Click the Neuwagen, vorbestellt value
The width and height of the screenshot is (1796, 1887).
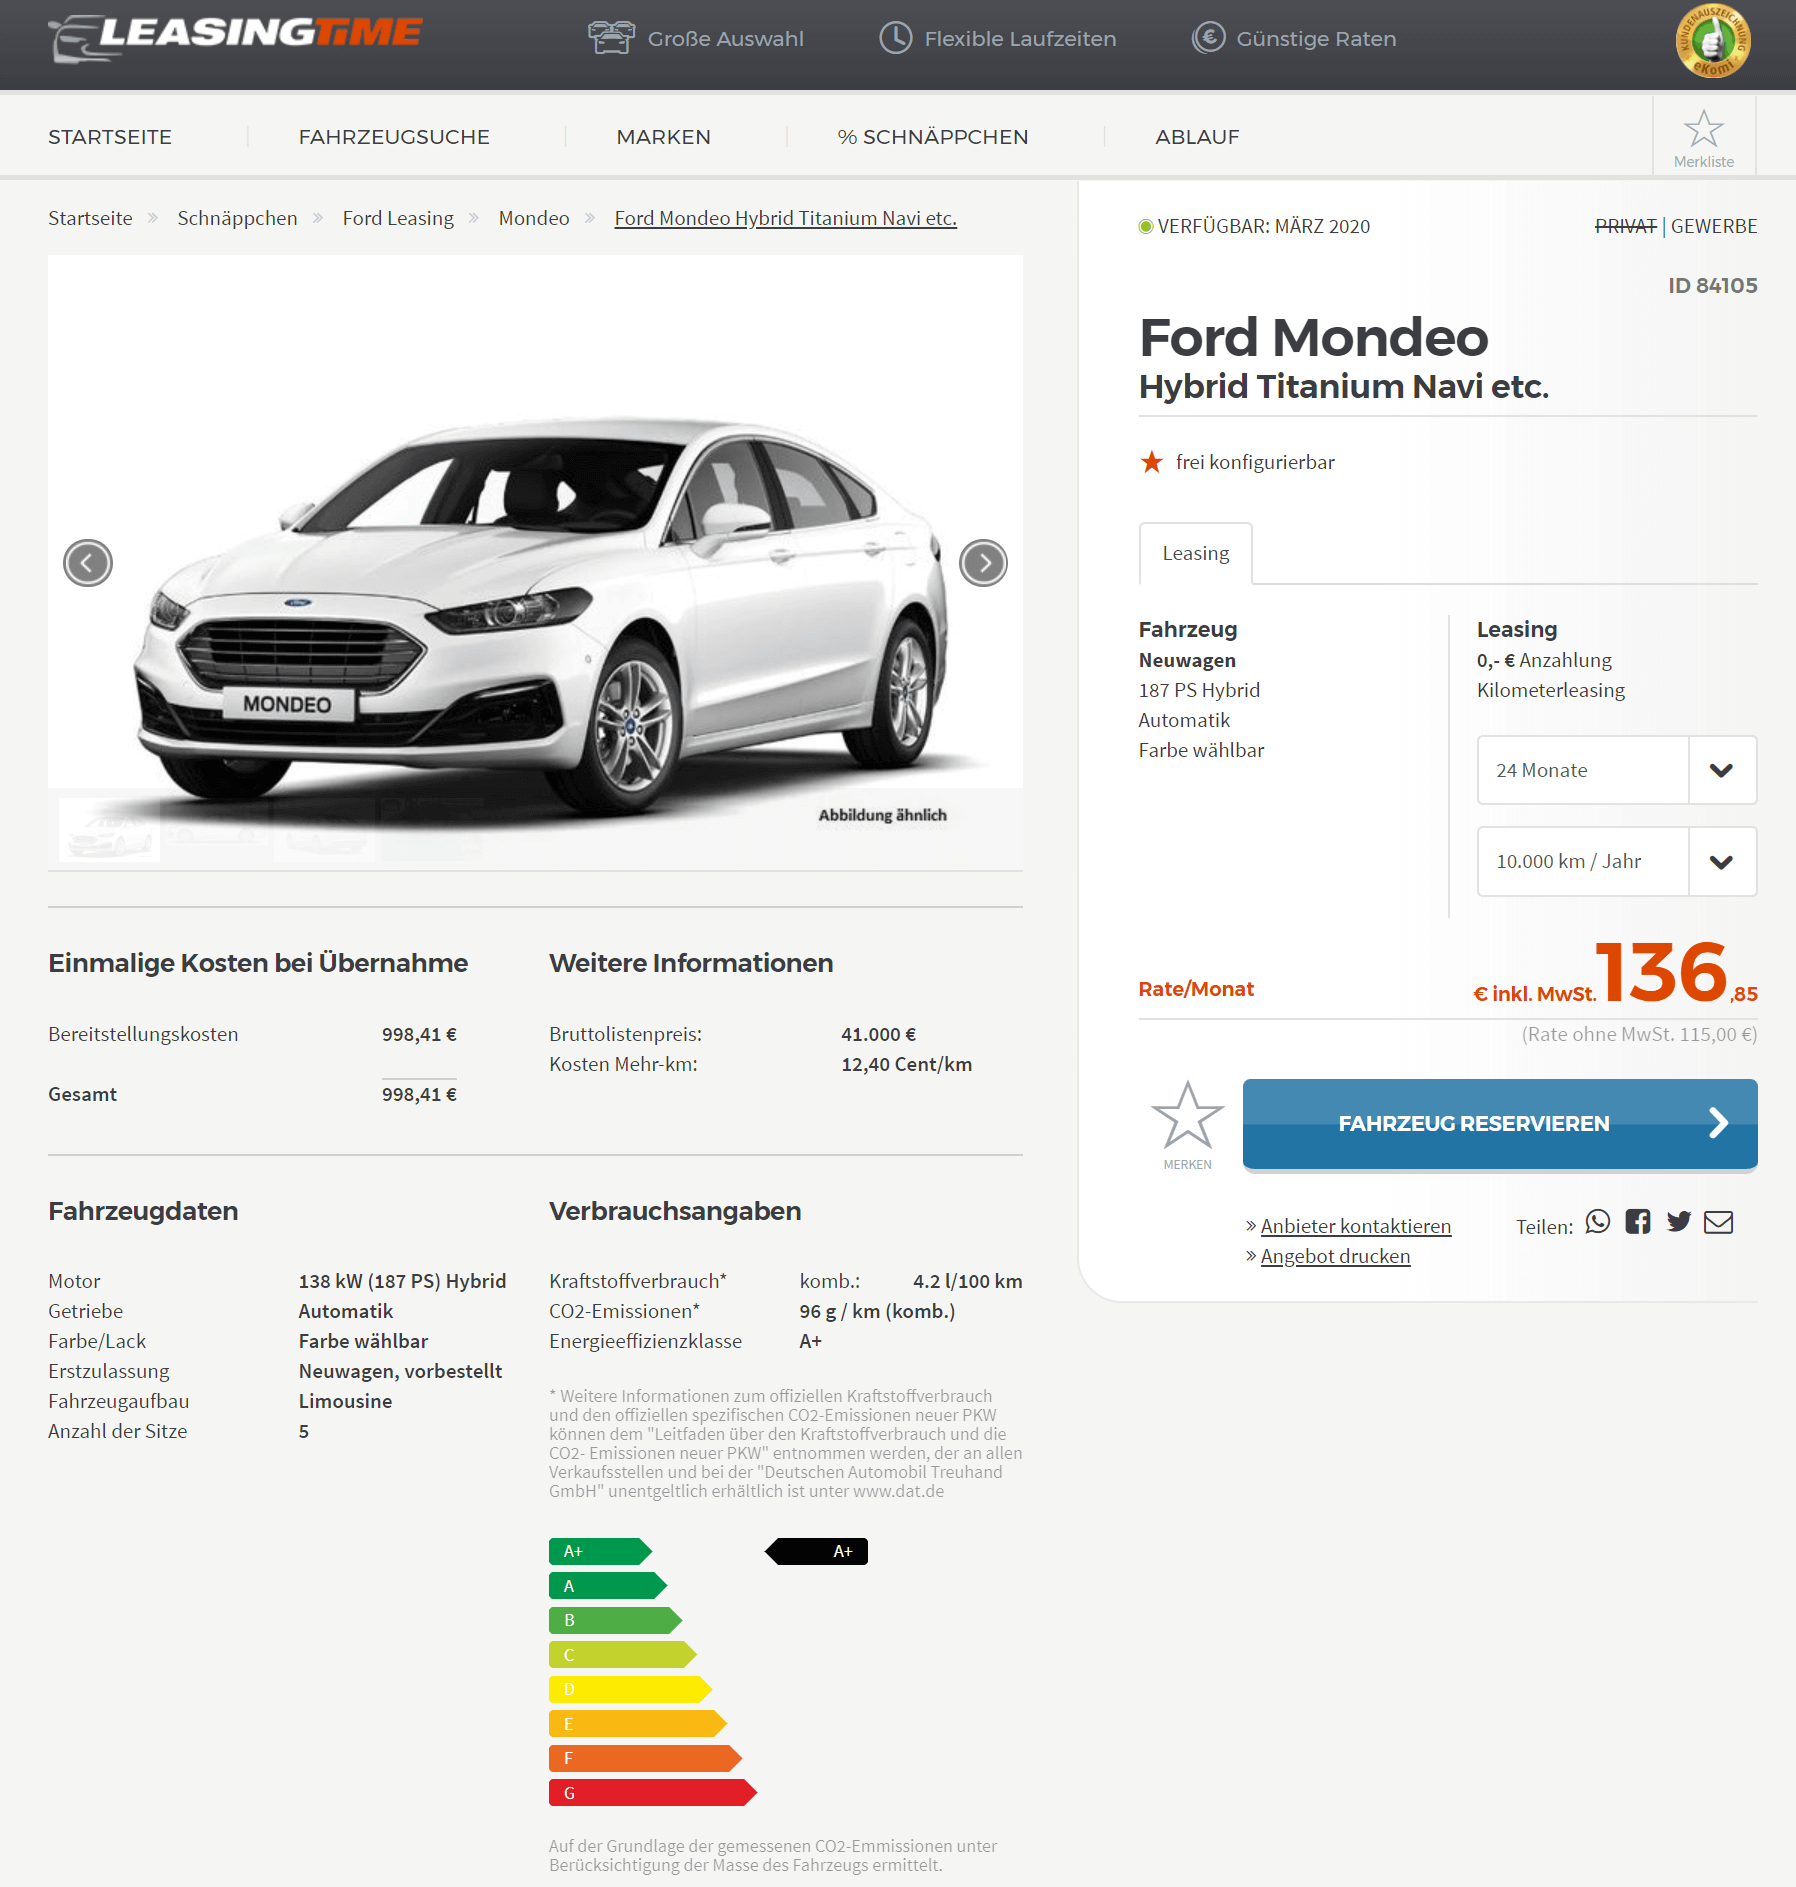400,1371
